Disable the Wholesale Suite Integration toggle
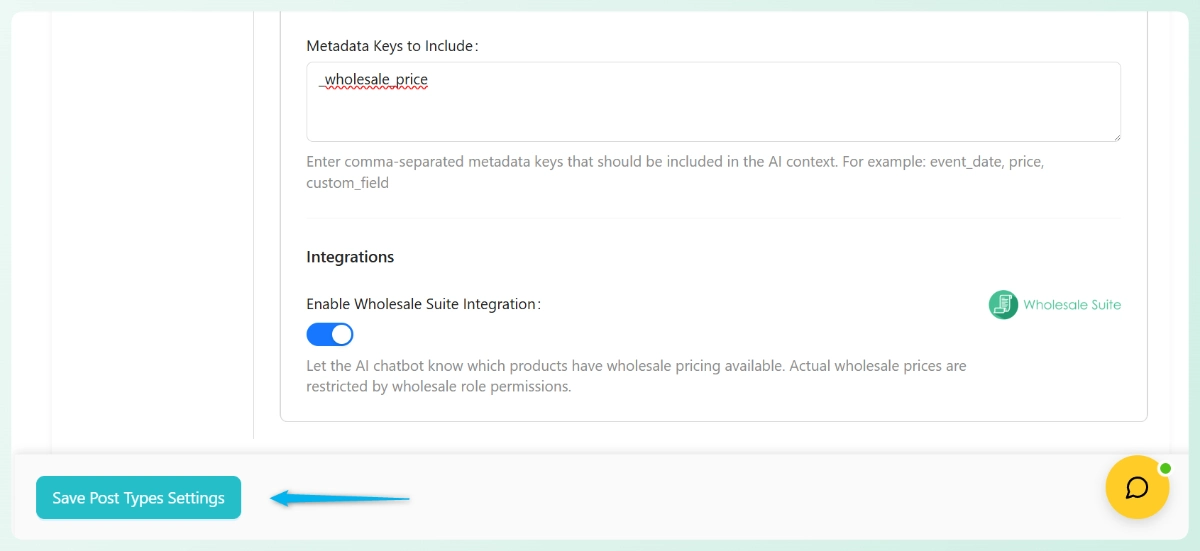This screenshot has height=551, width=1200. click(330, 334)
